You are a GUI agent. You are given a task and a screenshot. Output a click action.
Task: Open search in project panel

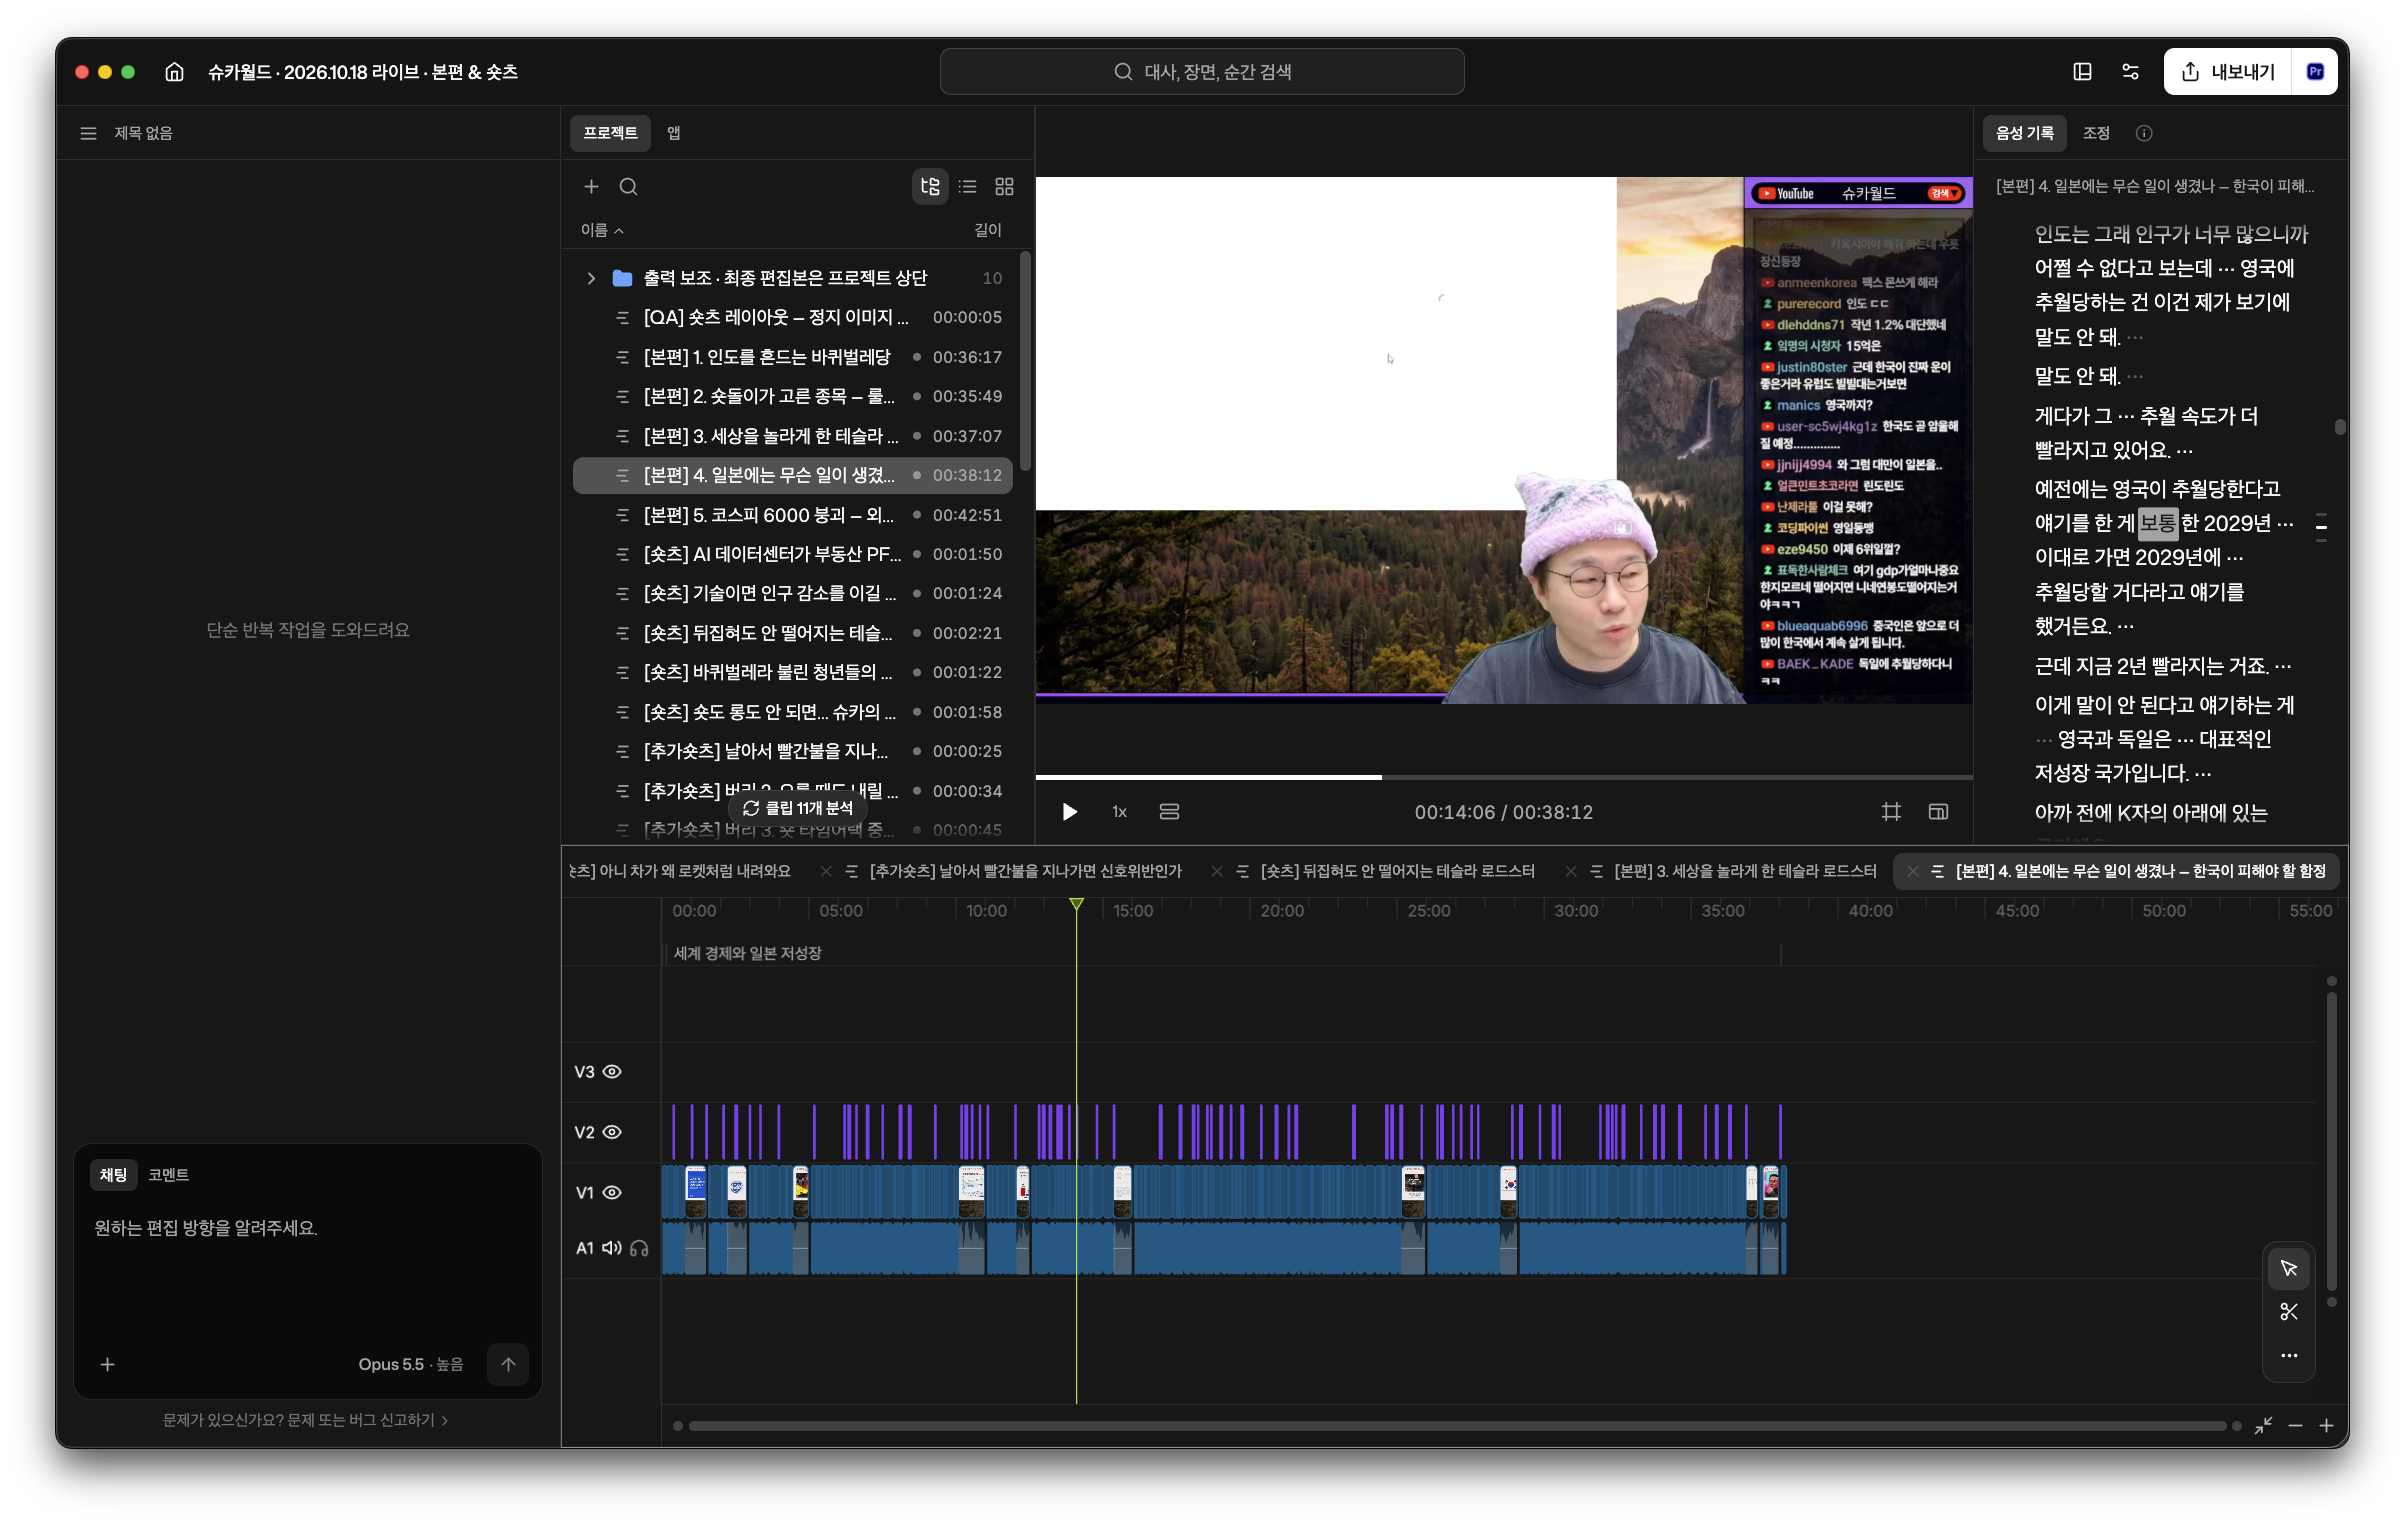tap(628, 187)
